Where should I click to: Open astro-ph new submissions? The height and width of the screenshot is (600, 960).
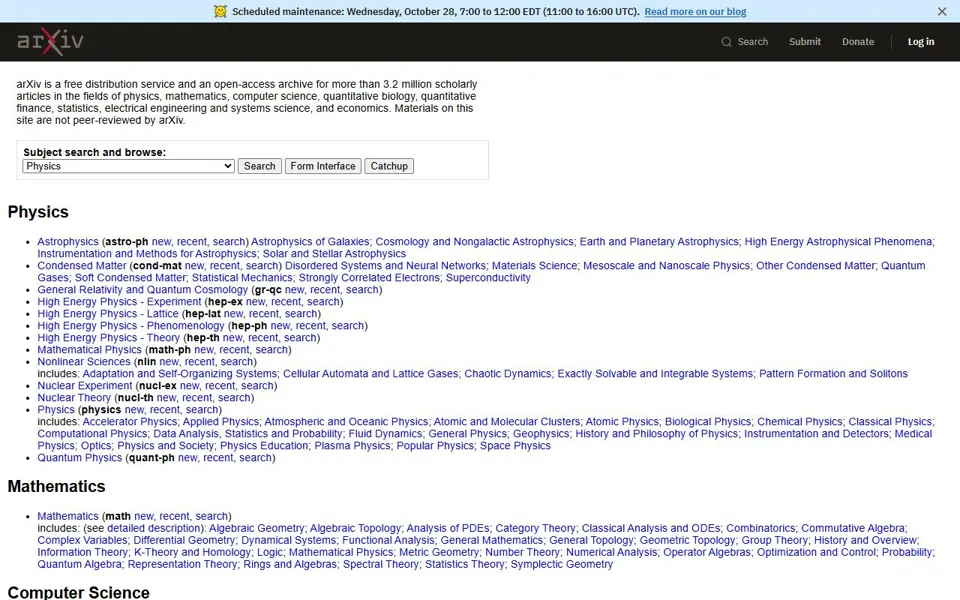tap(161, 242)
